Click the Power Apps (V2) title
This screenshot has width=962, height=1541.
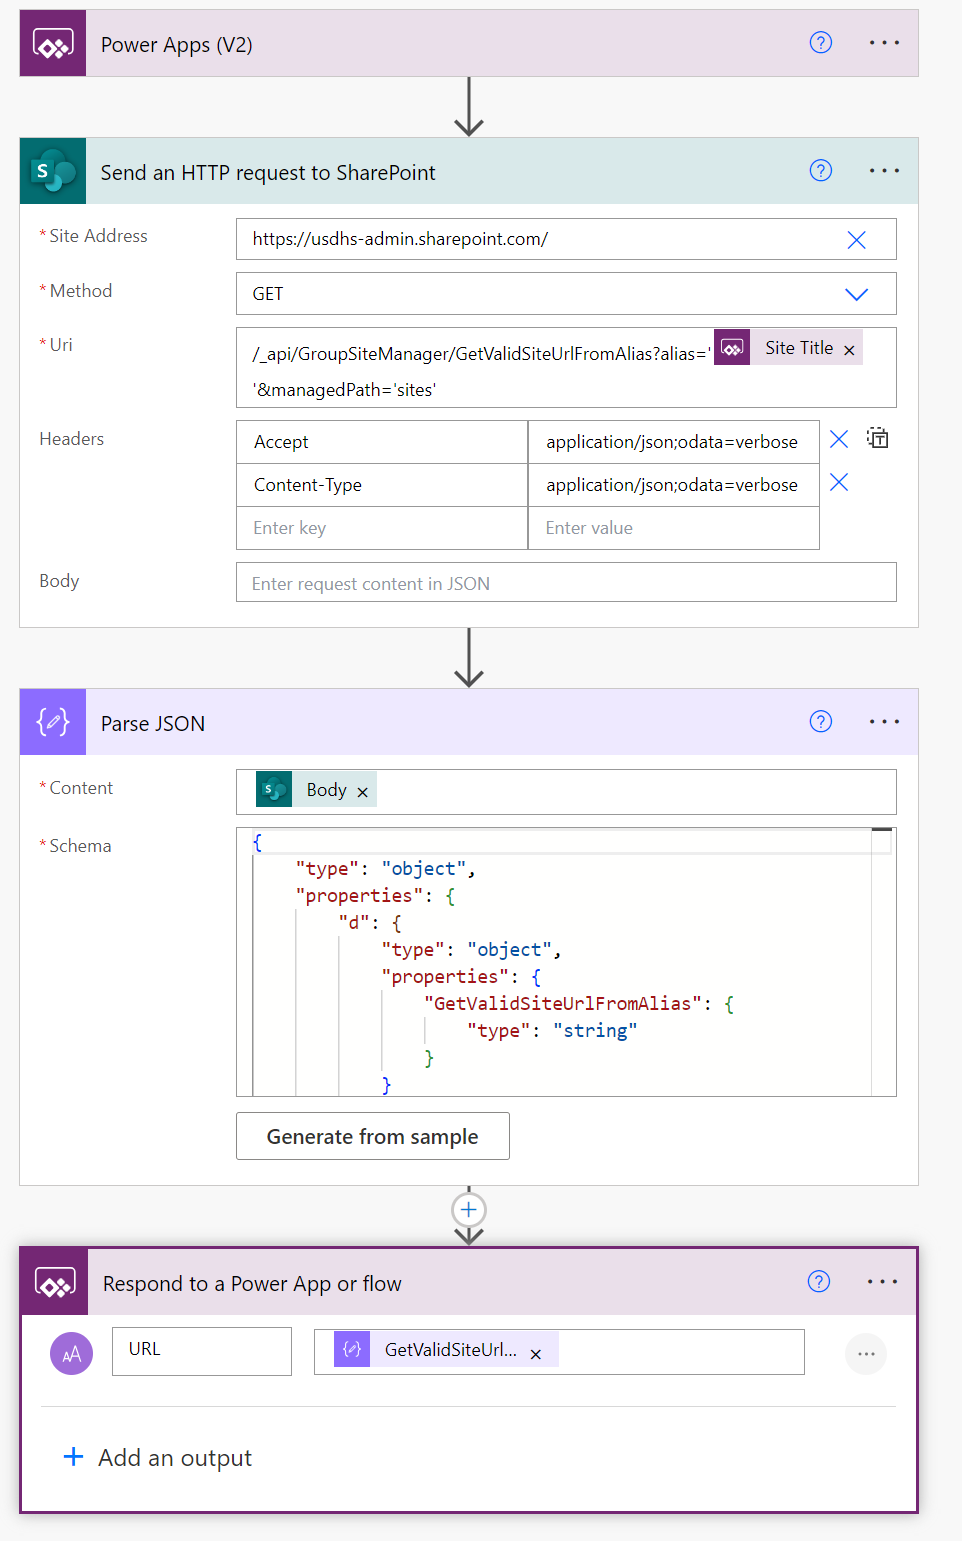coord(177,45)
